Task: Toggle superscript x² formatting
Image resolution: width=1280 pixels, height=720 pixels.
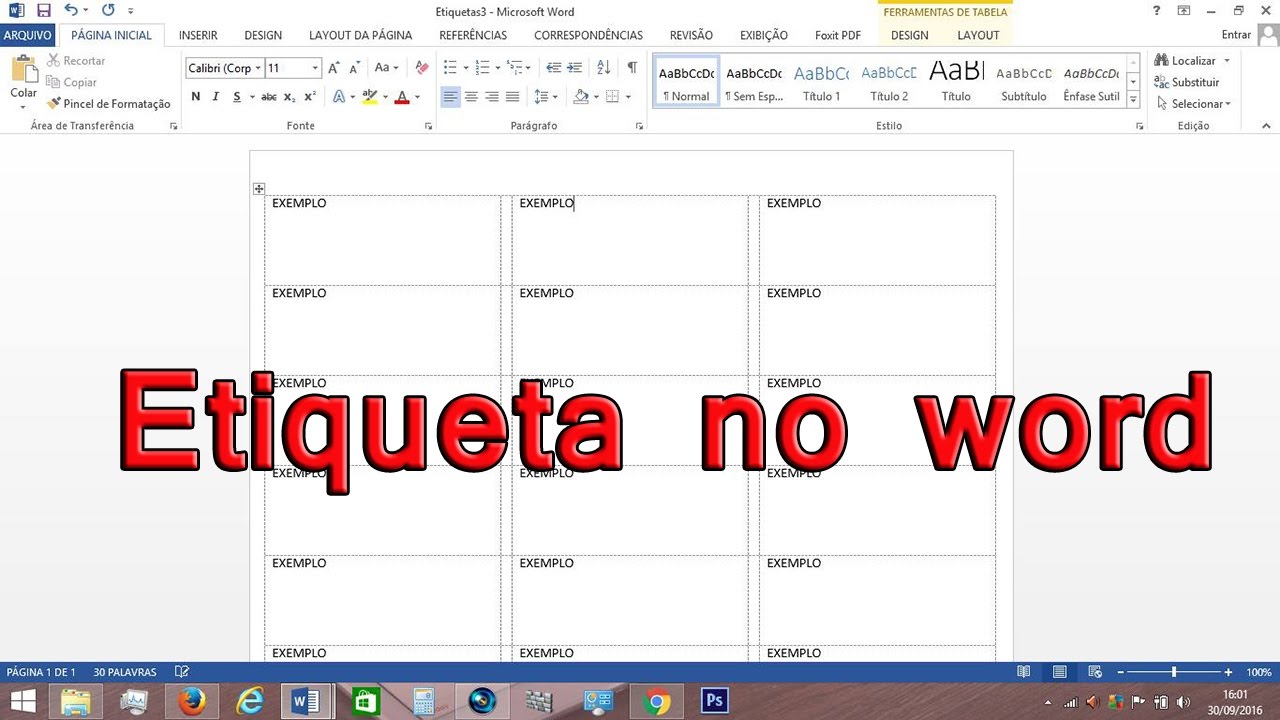Action: click(310, 97)
